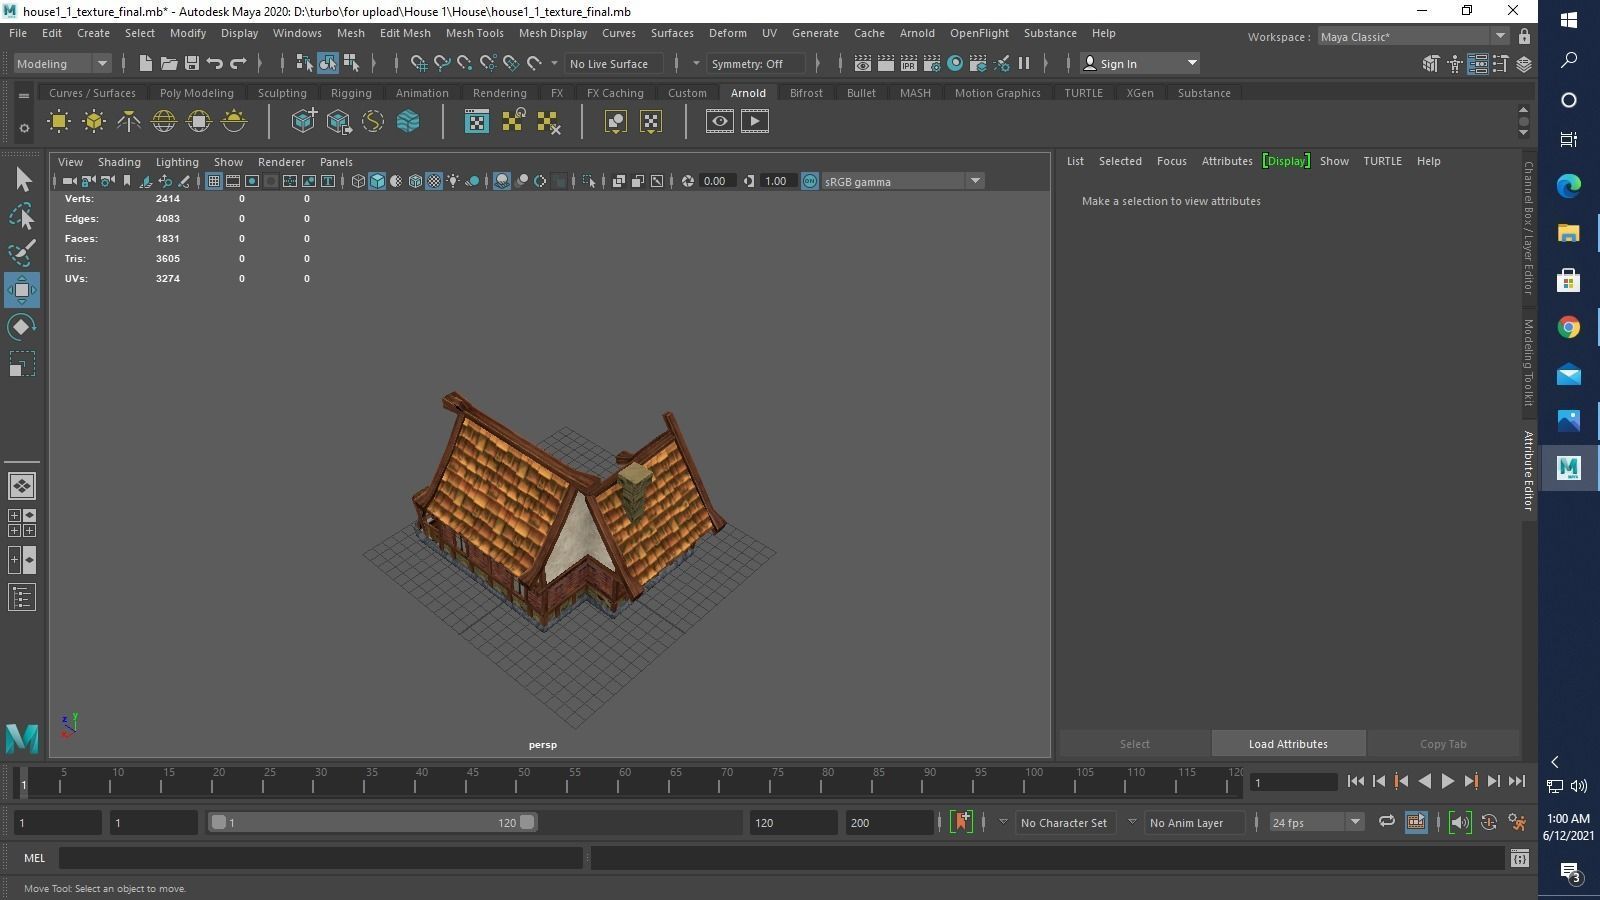The image size is (1600, 900).
Task: Toggle timeline audio speaker icon
Action: [1459, 822]
